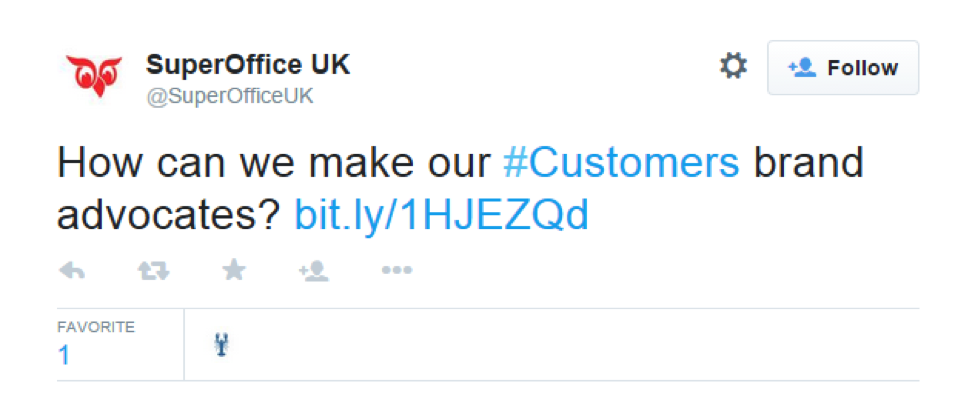Viewport: 975px width, 394px height.
Task: Click the @SuperOfficeUK handle
Action: [x=229, y=96]
